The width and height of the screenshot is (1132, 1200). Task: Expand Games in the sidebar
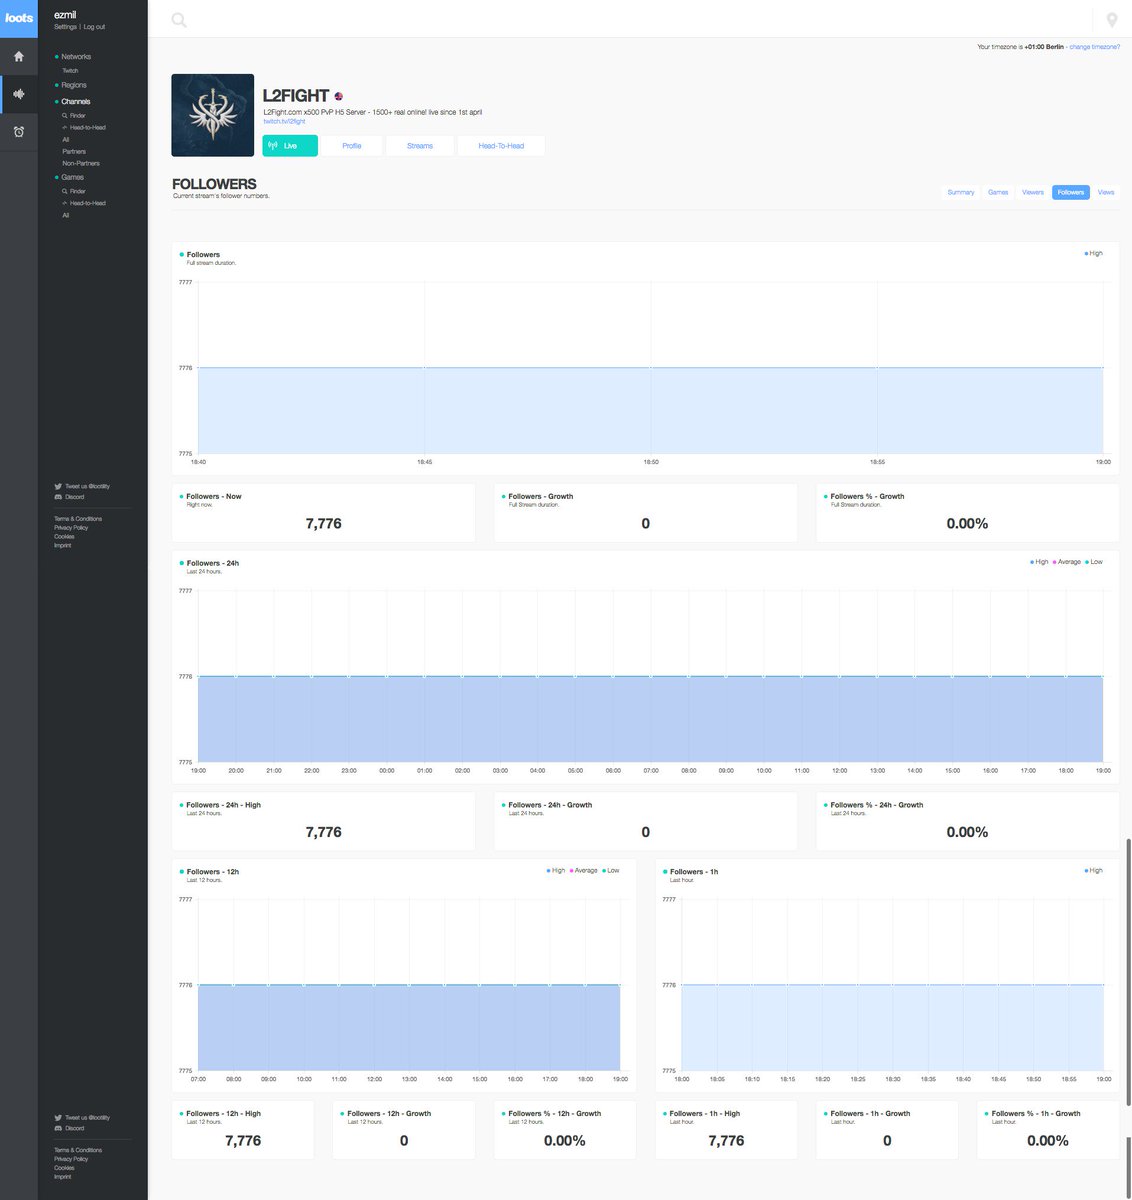pos(72,177)
